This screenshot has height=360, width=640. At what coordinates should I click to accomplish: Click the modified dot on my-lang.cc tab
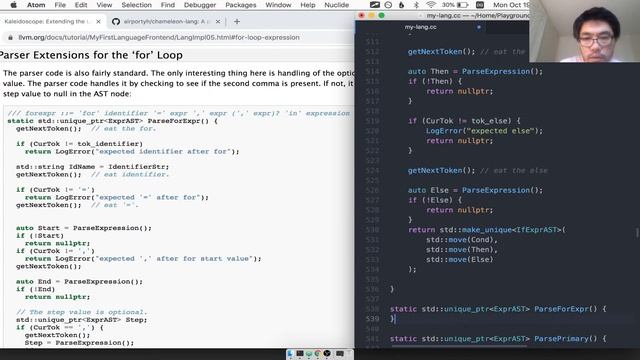tap(479, 27)
